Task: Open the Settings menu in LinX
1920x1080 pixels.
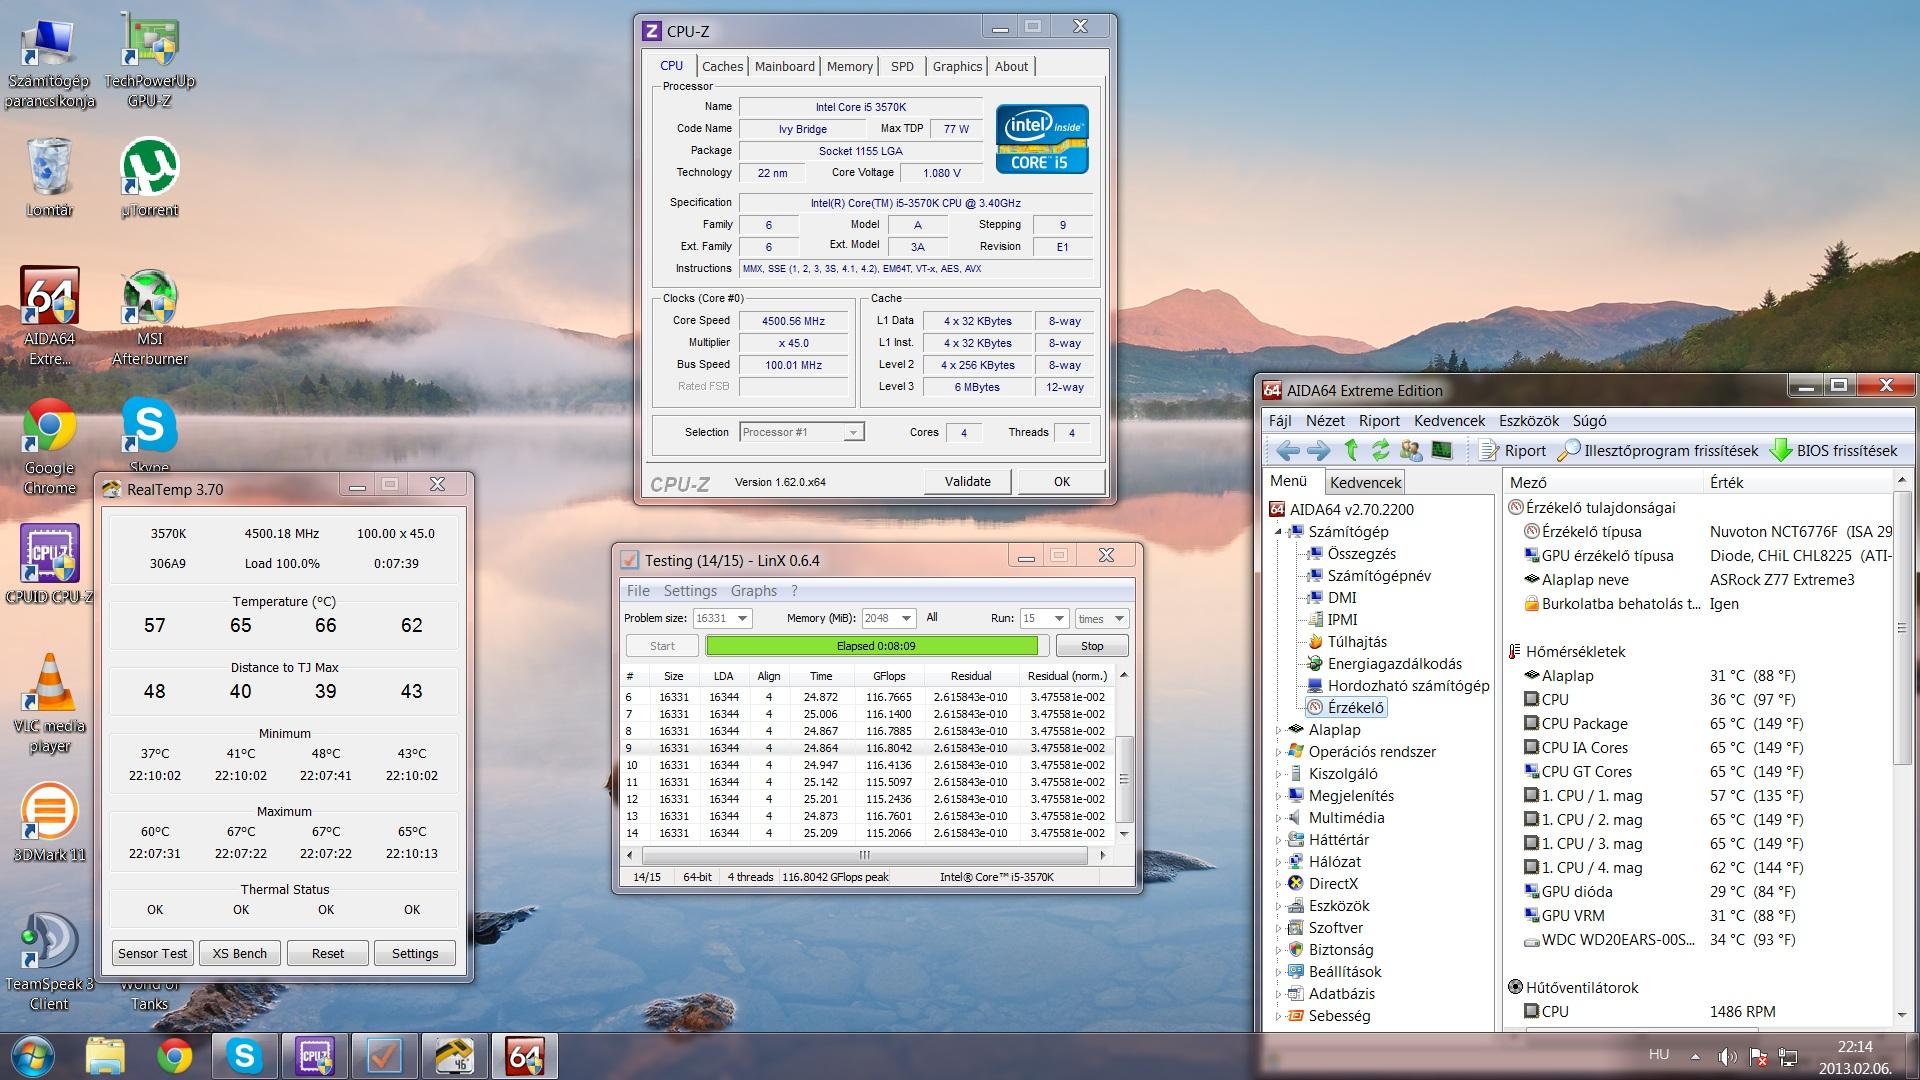Action: coord(690,591)
